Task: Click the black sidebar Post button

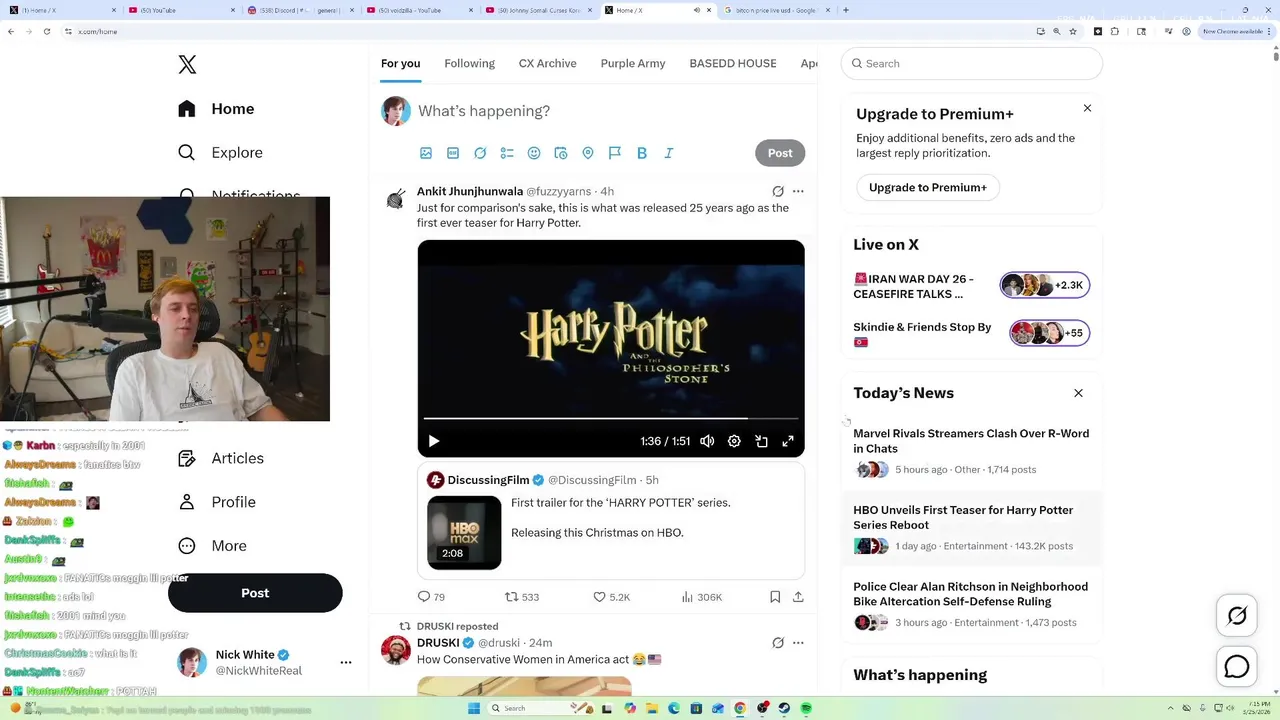Action: [x=255, y=593]
